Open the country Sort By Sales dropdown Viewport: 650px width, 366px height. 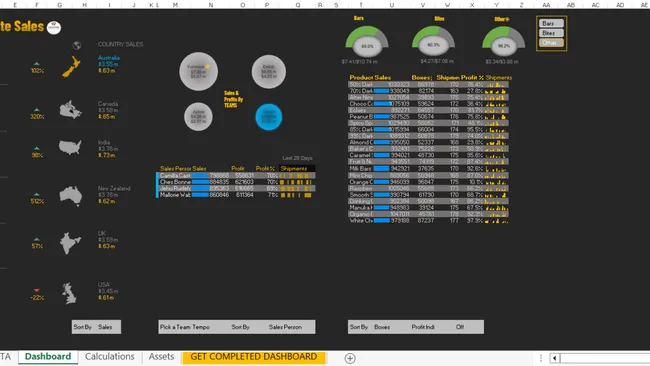tap(96, 327)
